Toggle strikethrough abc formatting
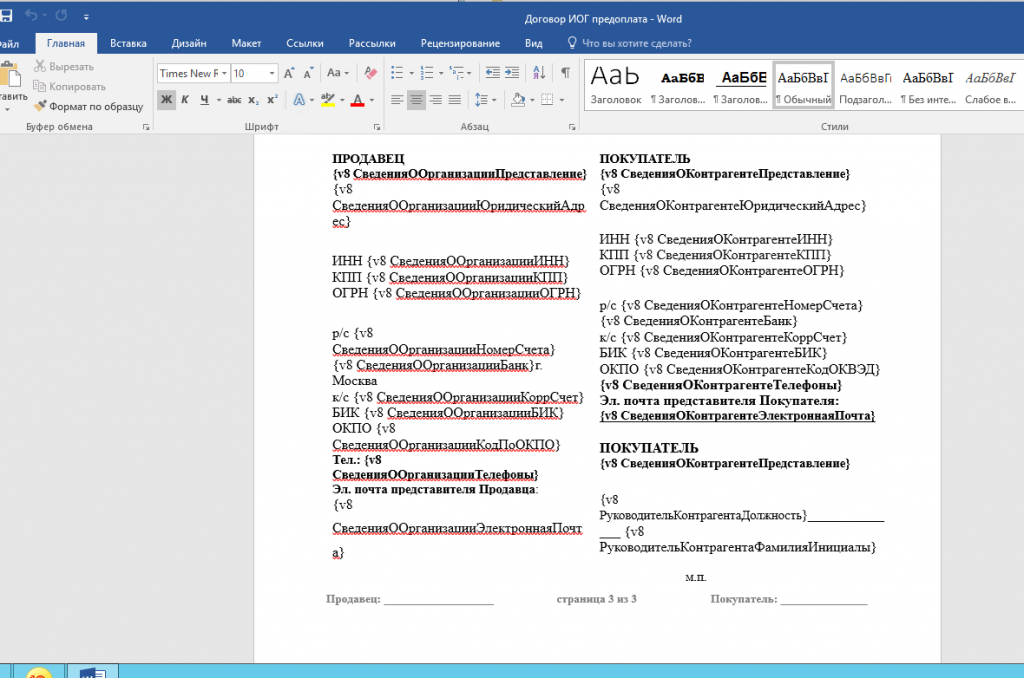Image resolution: width=1024 pixels, height=678 pixels. click(234, 100)
